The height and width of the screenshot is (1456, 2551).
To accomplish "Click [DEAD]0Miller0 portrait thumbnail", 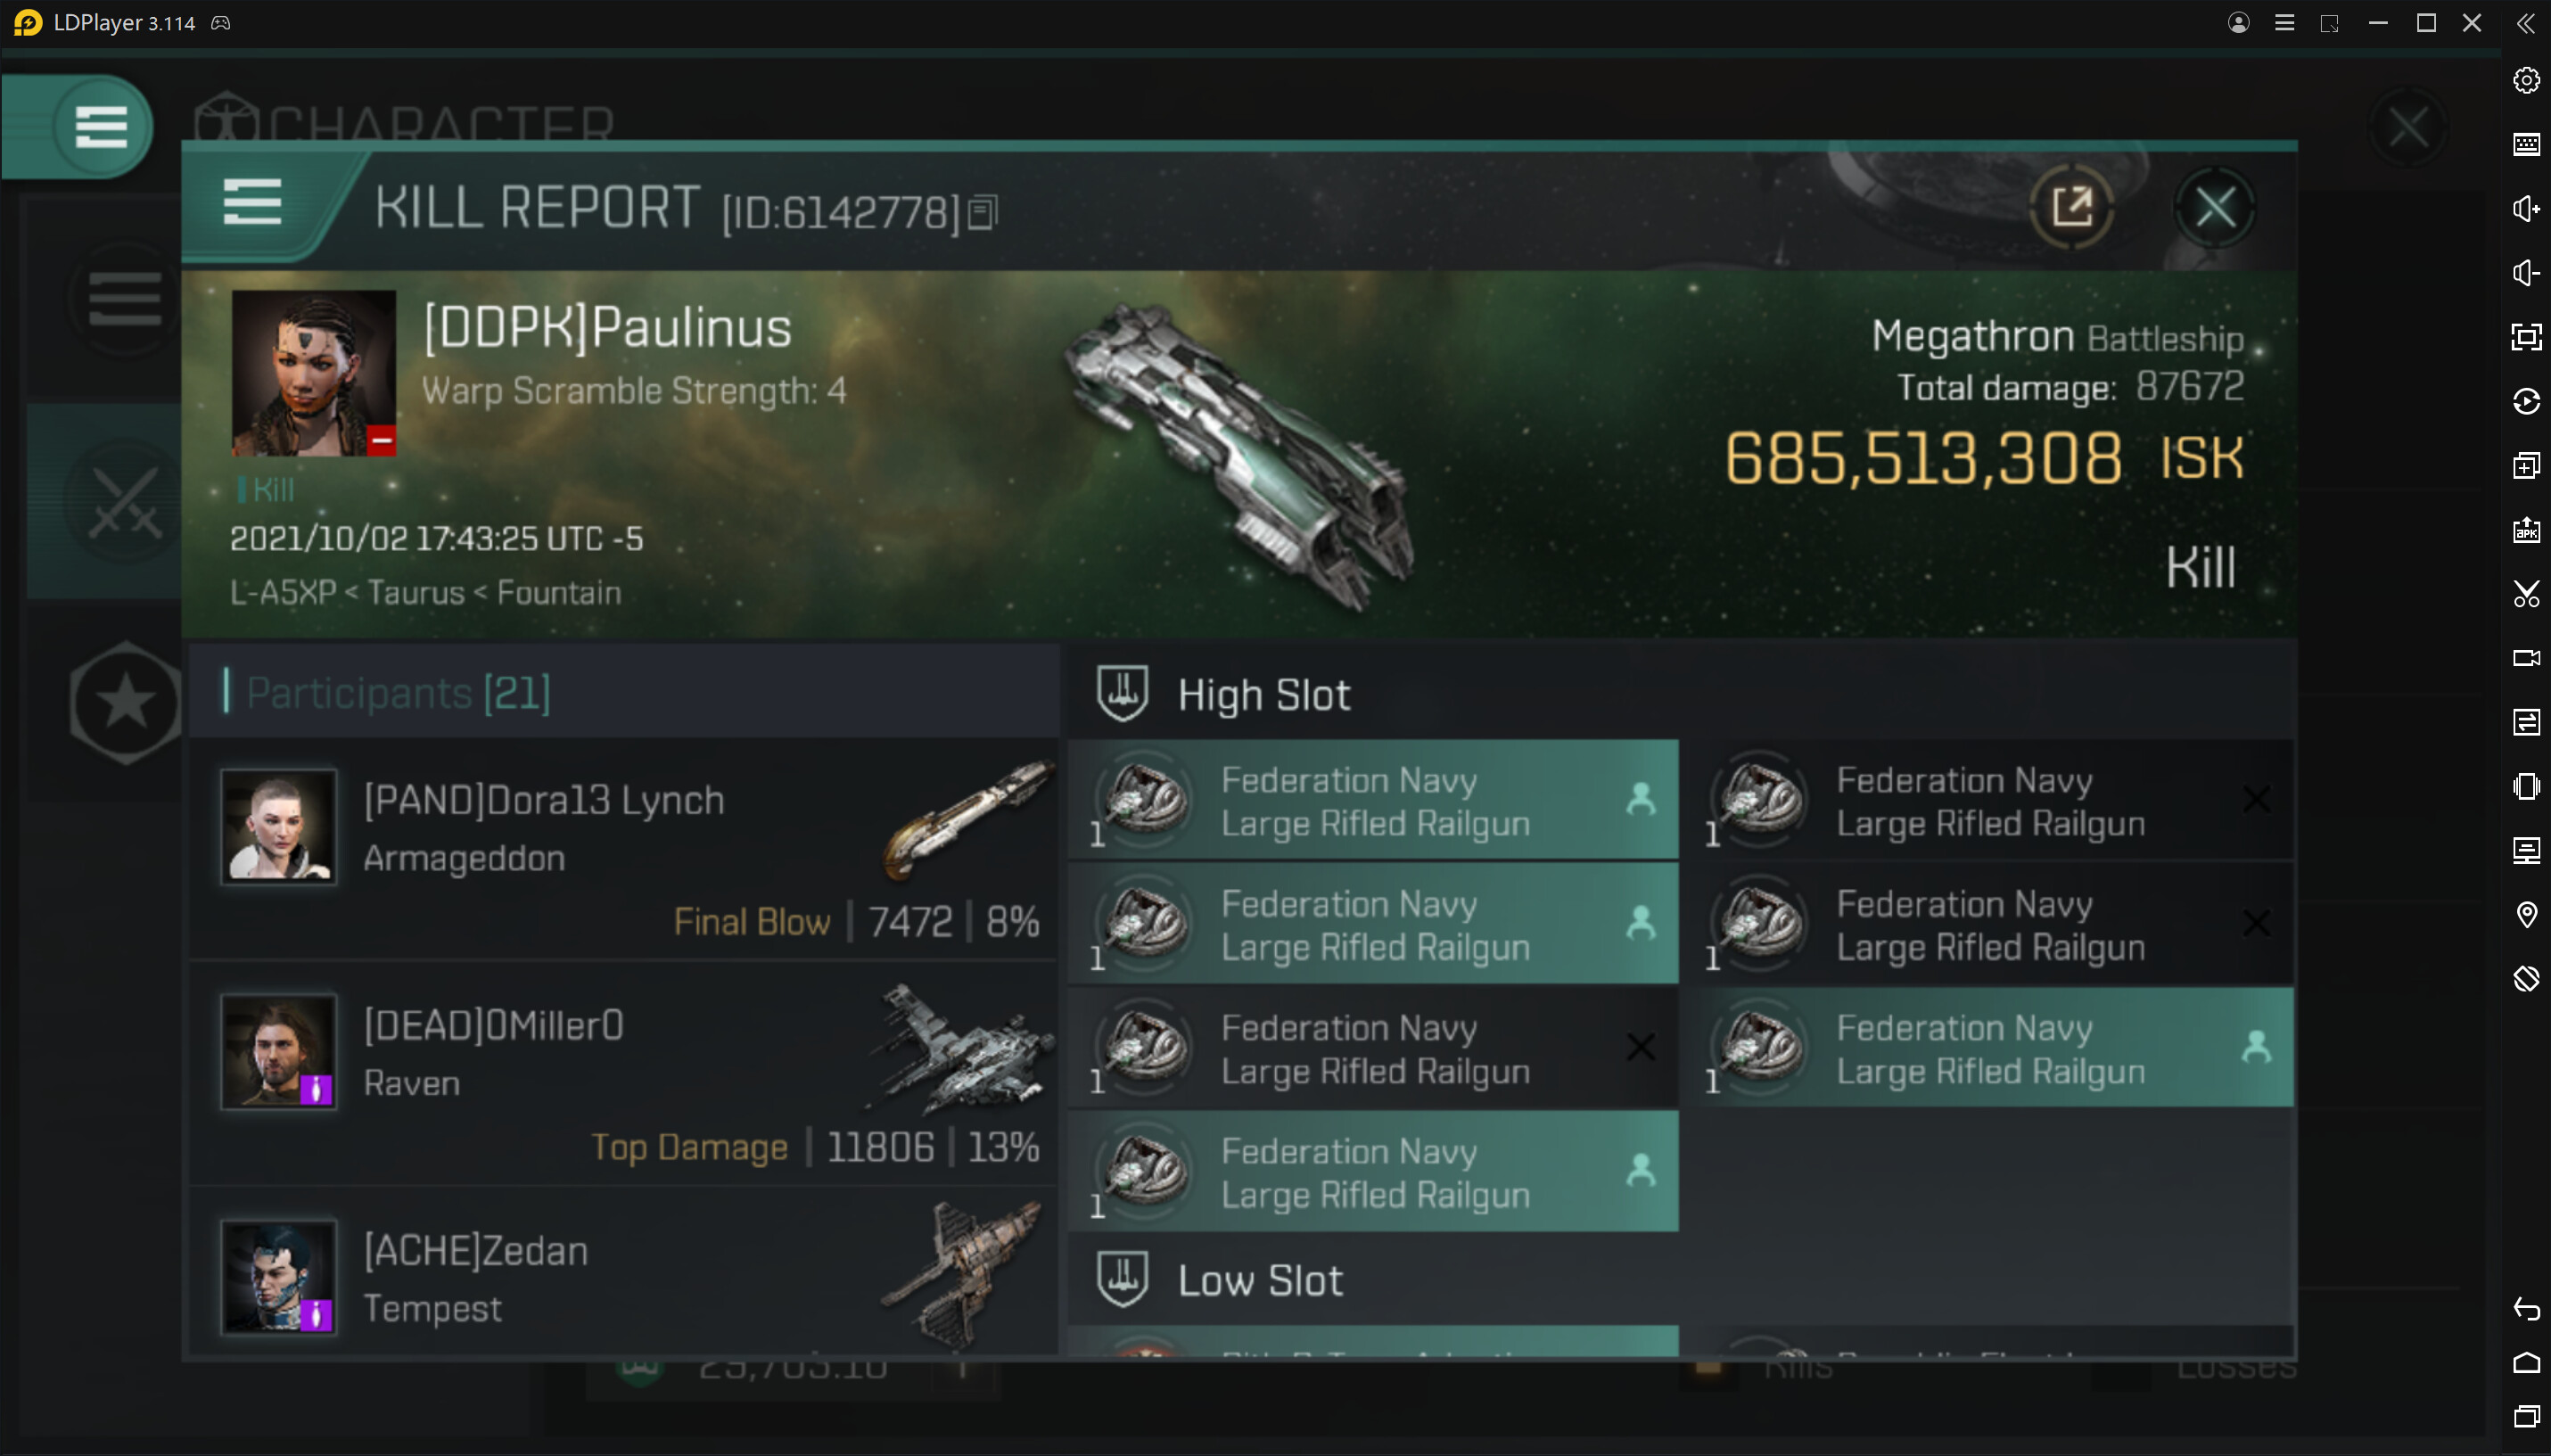I will (278, 1051).
